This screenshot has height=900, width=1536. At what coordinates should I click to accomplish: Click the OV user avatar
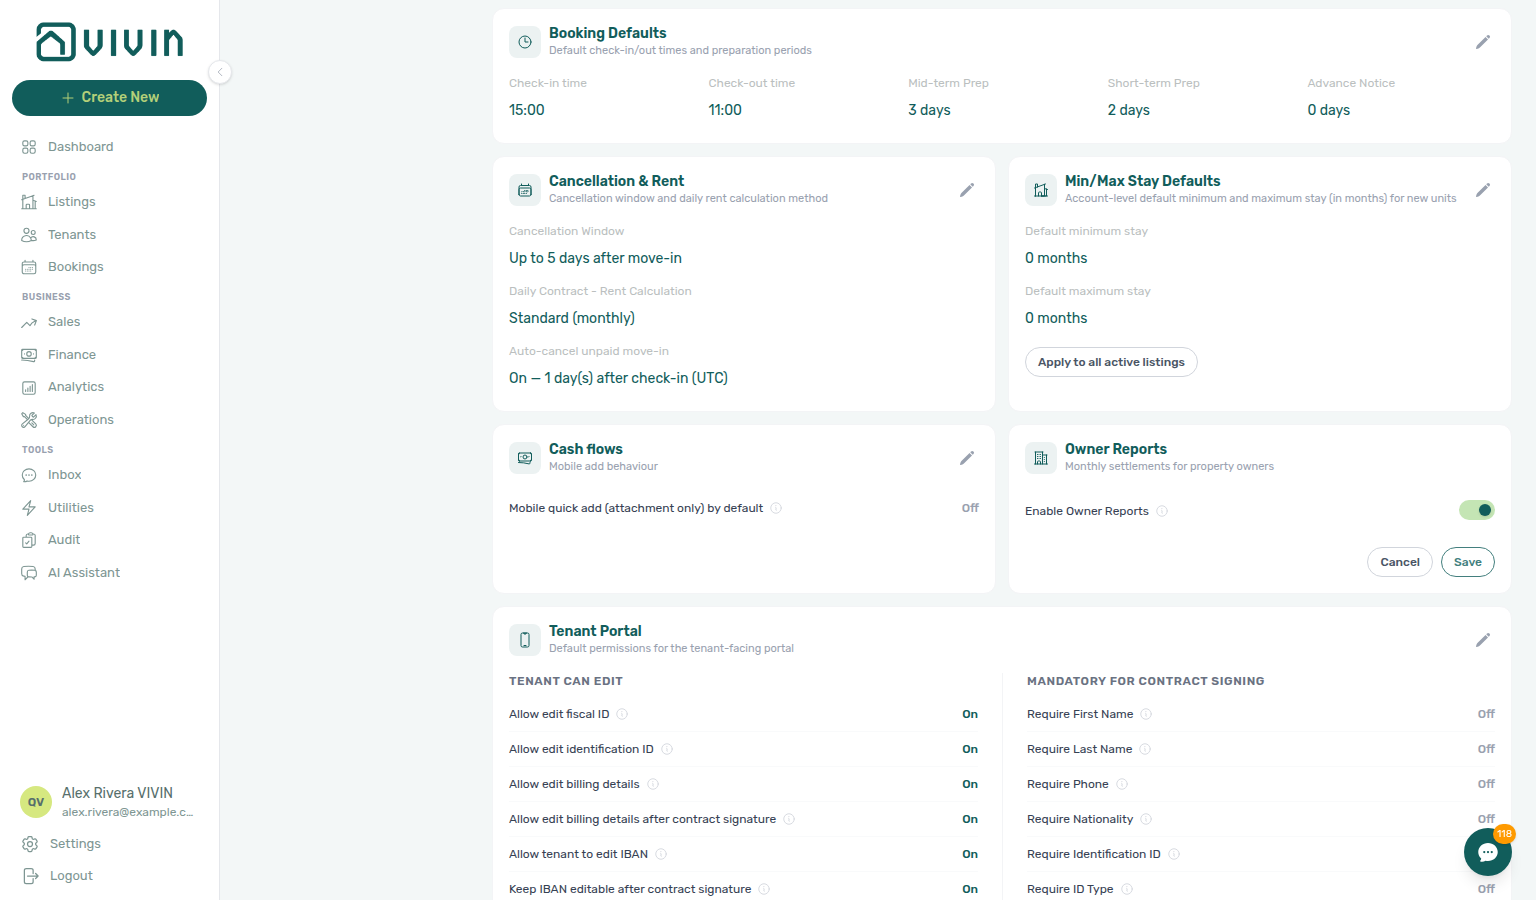(36, 802)
